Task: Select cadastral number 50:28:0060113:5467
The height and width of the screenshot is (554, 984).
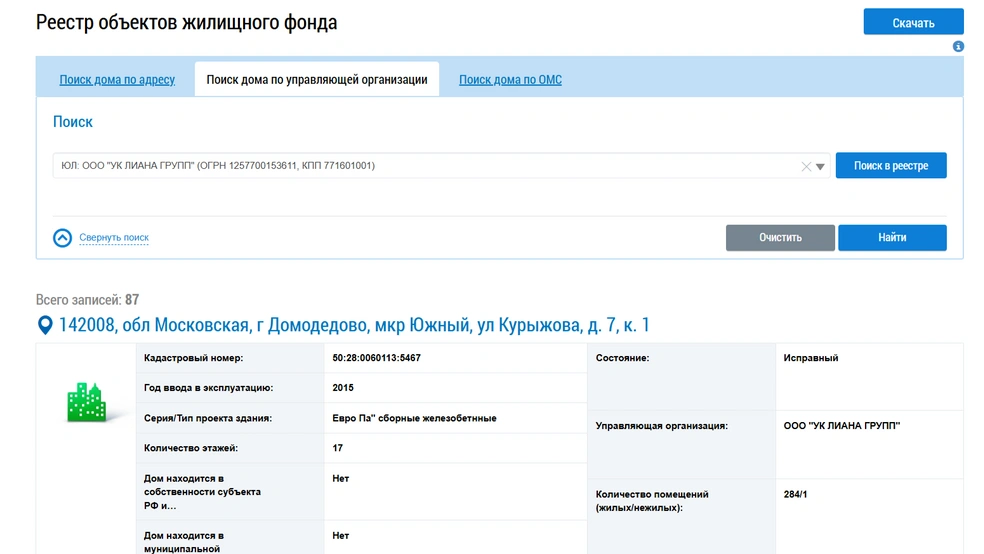Action: coord(377,358)
